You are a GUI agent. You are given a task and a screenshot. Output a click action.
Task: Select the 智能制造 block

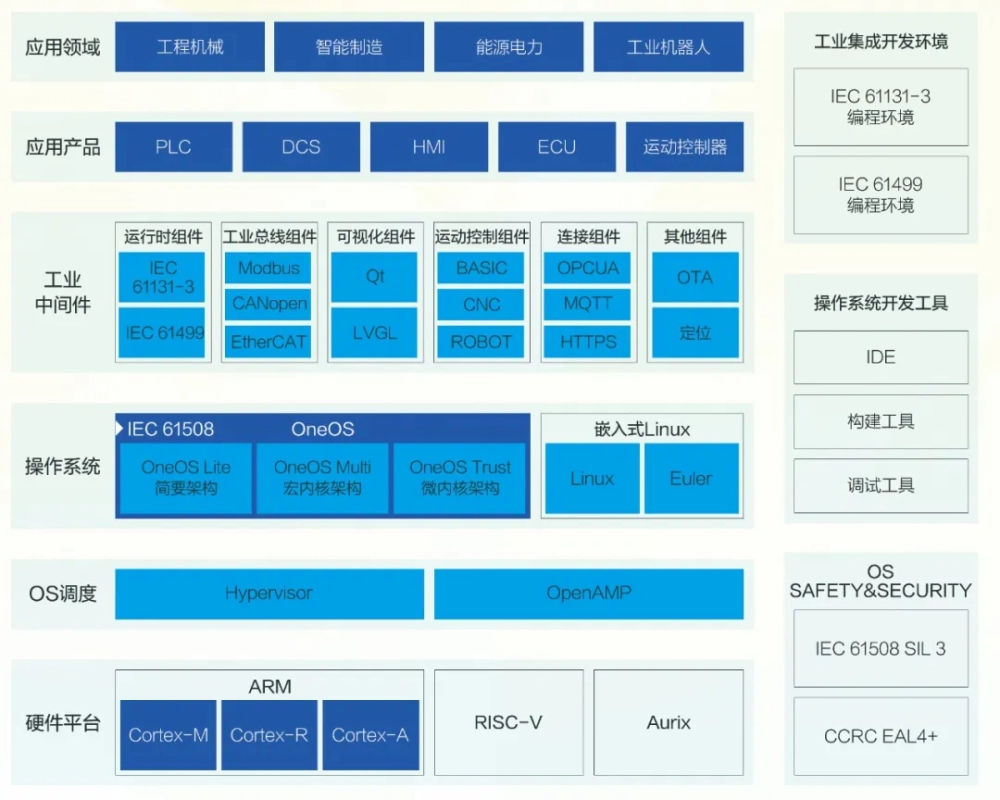pos(349,47)
